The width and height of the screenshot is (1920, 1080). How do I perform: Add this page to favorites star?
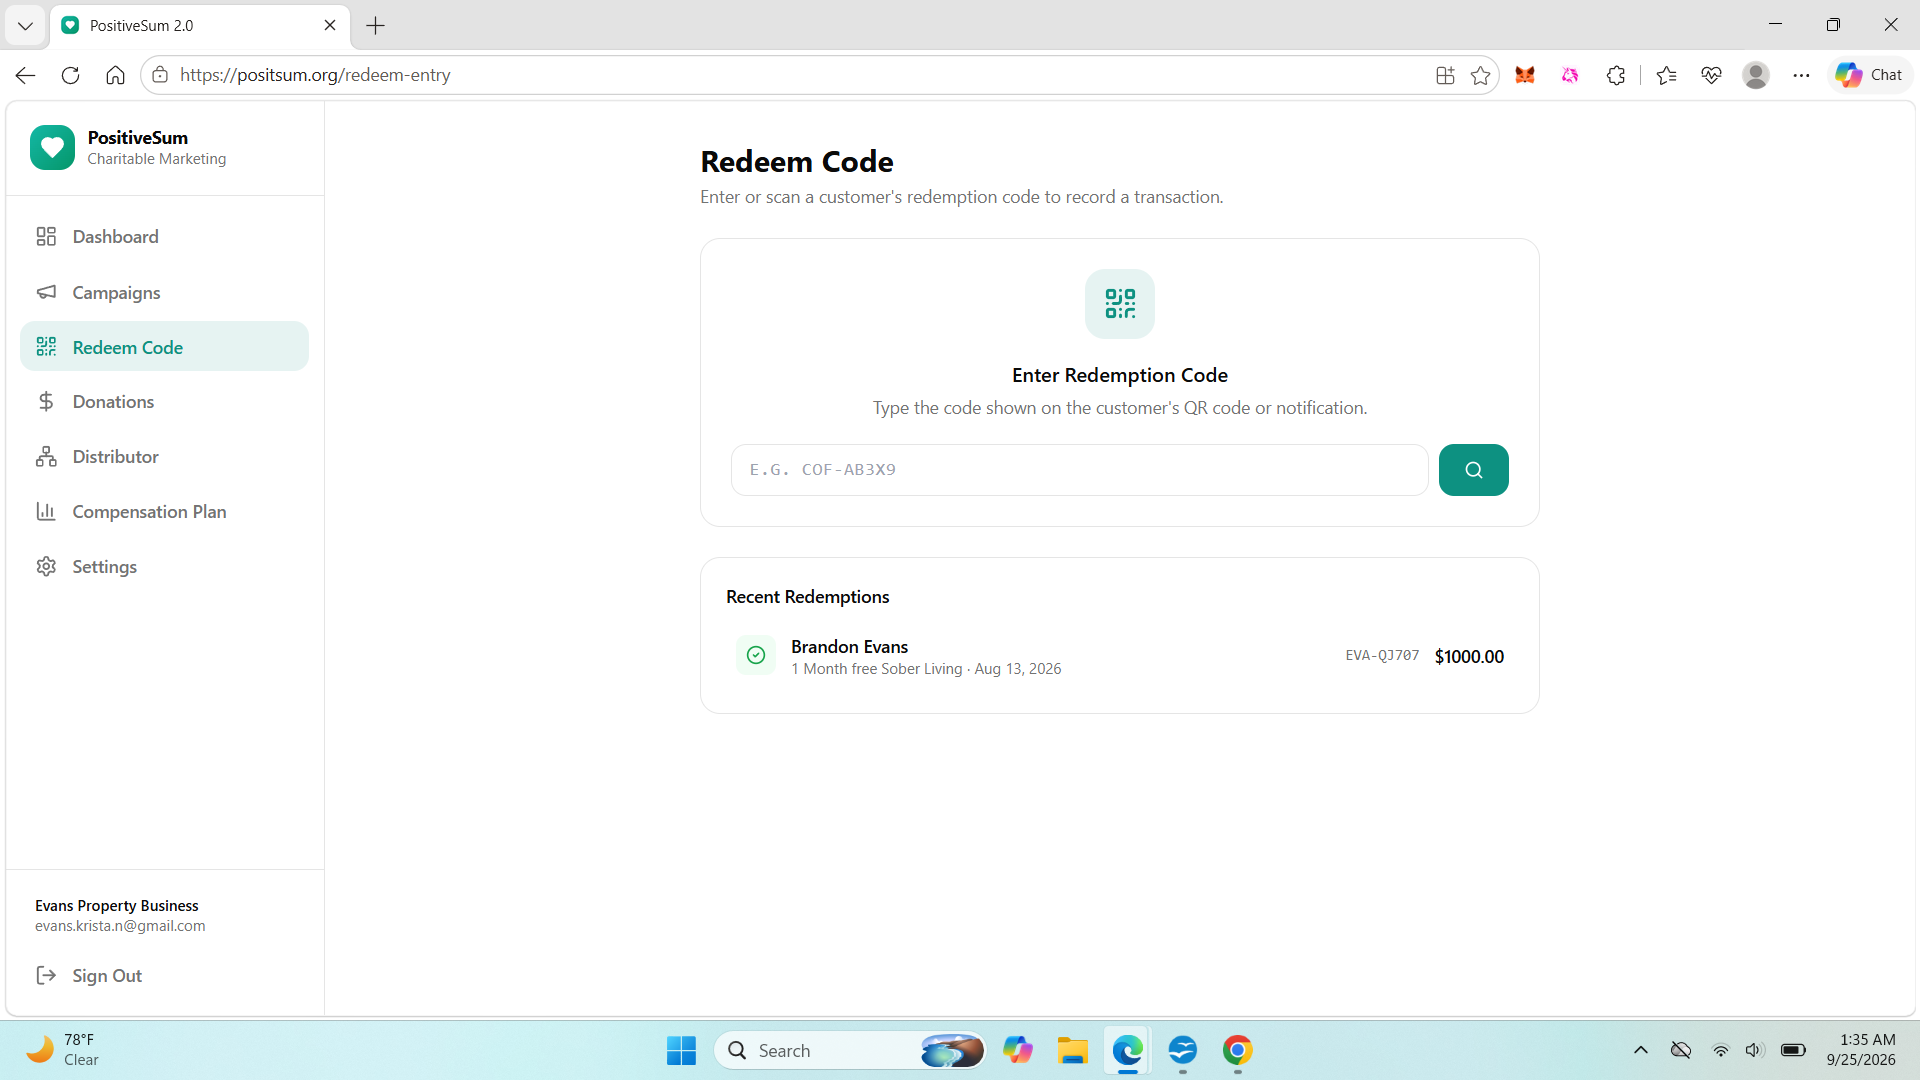click(x=1481, y=75)
